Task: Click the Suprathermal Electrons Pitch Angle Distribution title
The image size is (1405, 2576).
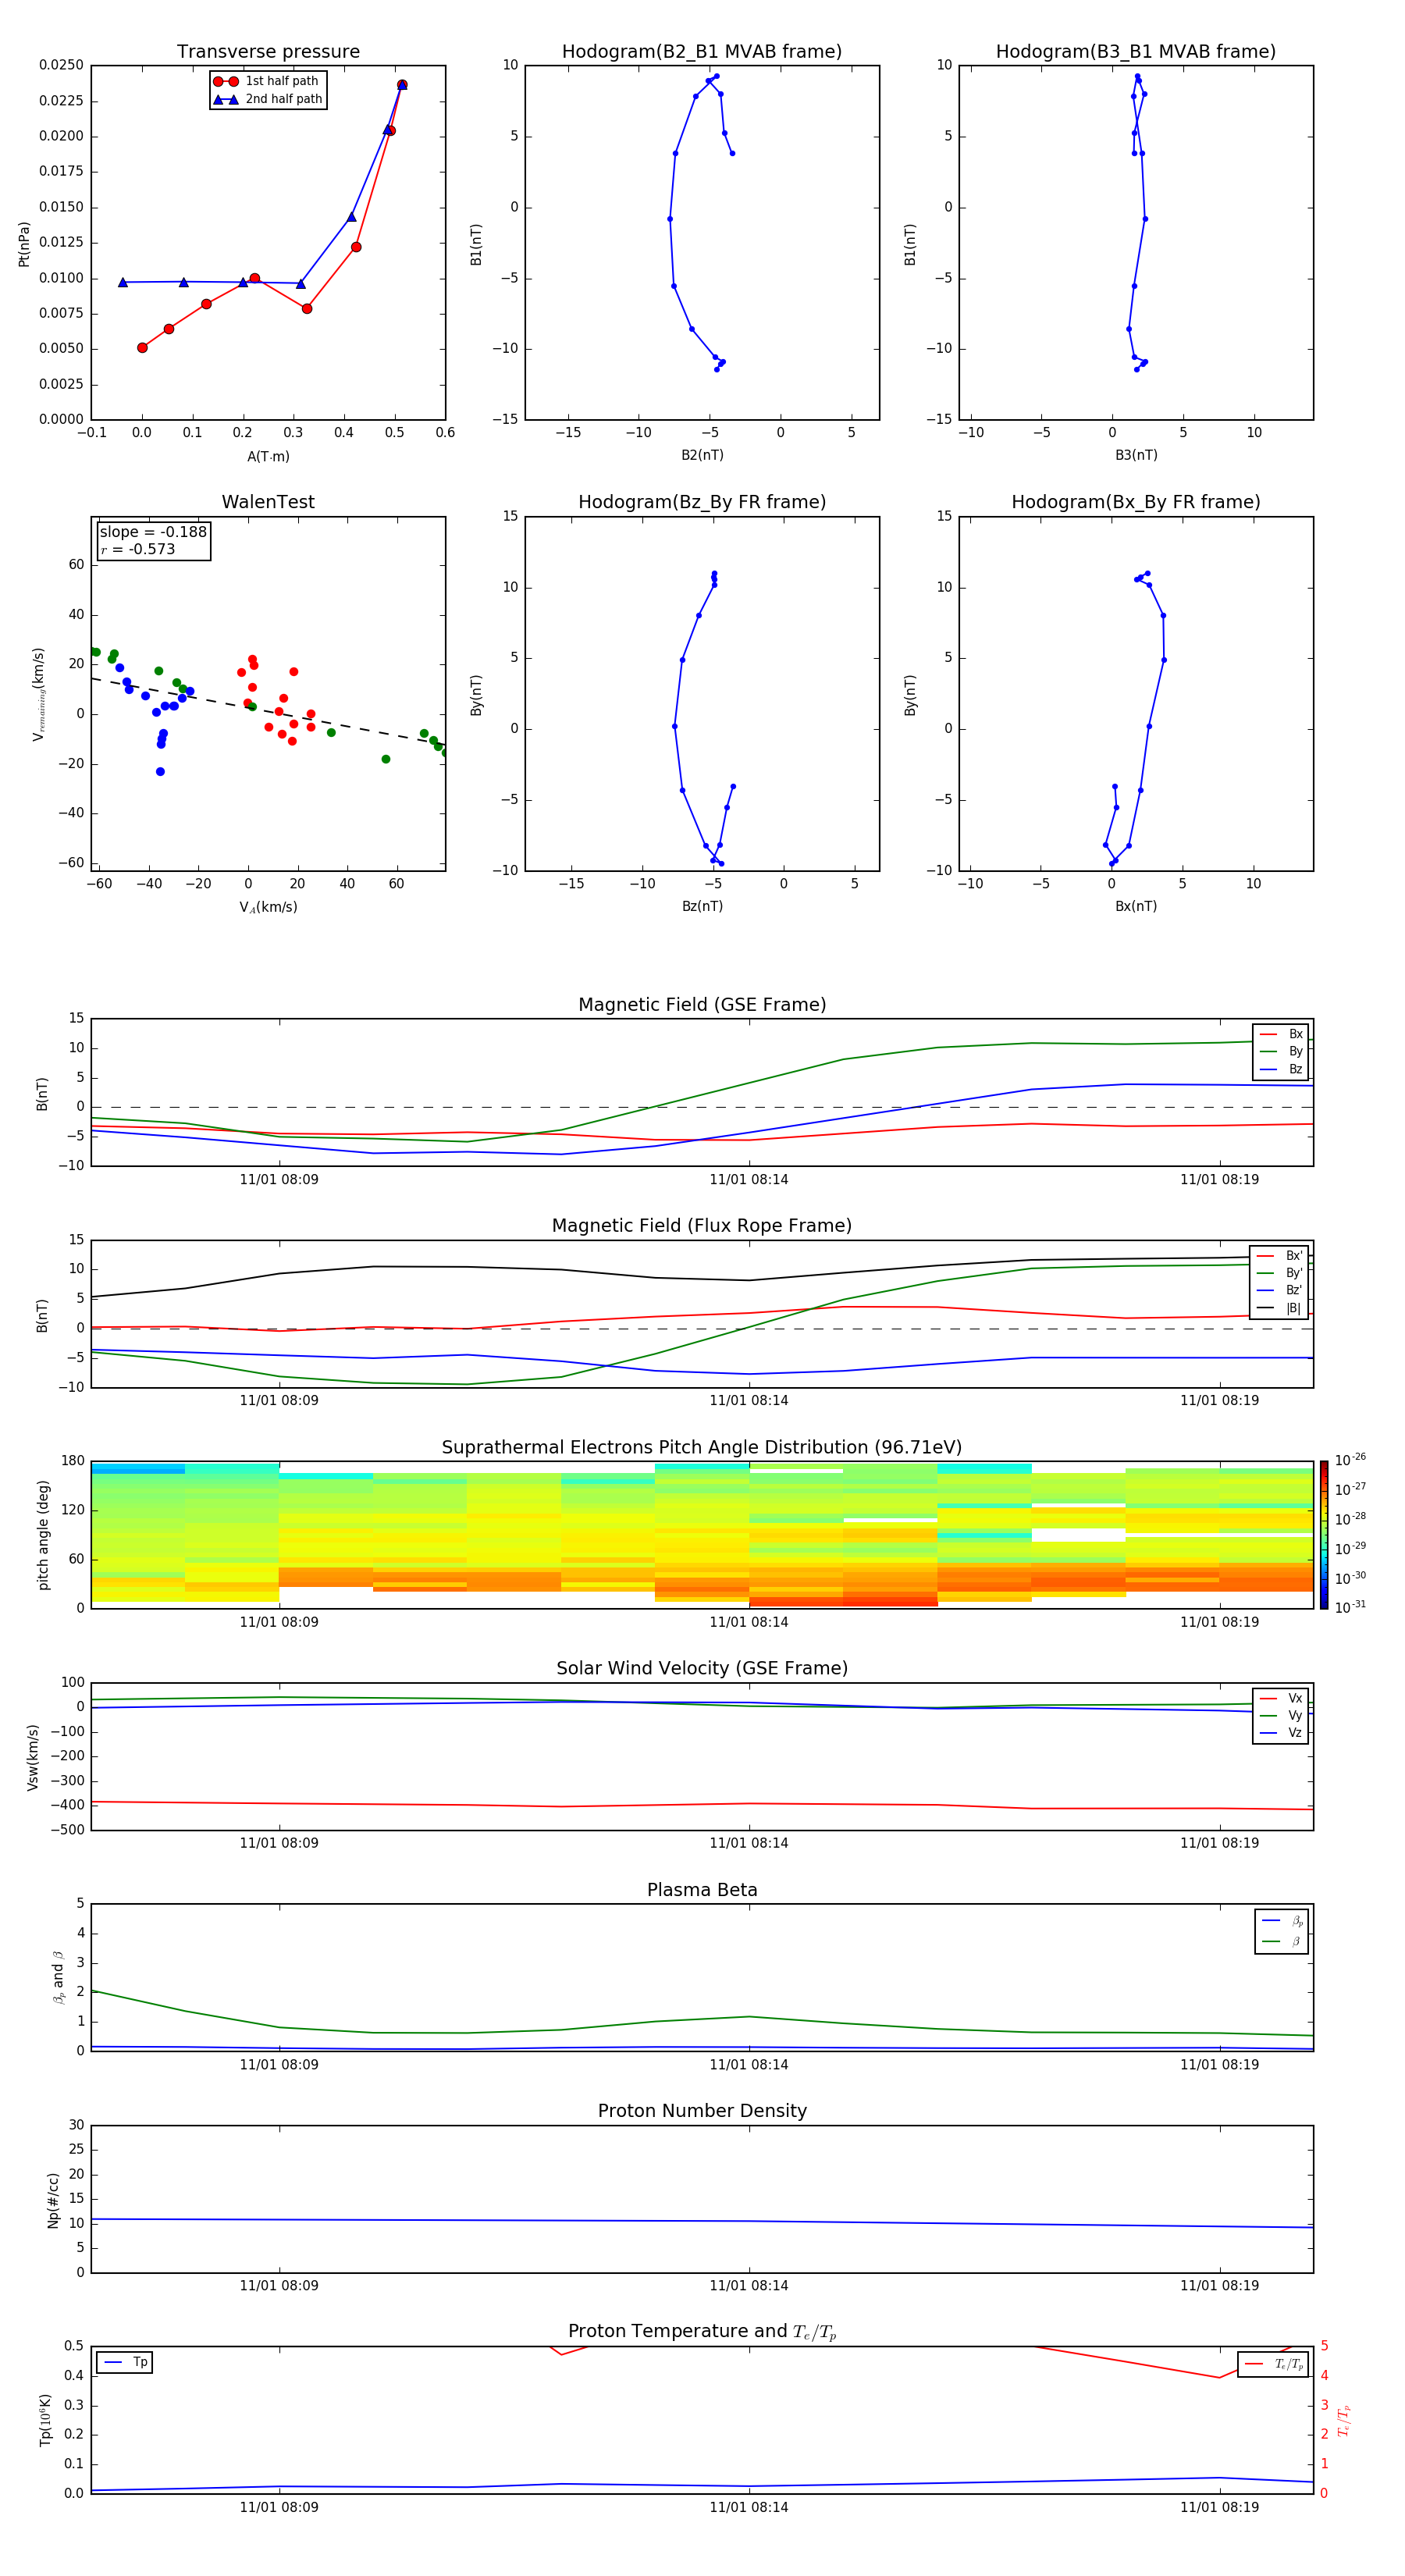Action: coord(702,1448)
